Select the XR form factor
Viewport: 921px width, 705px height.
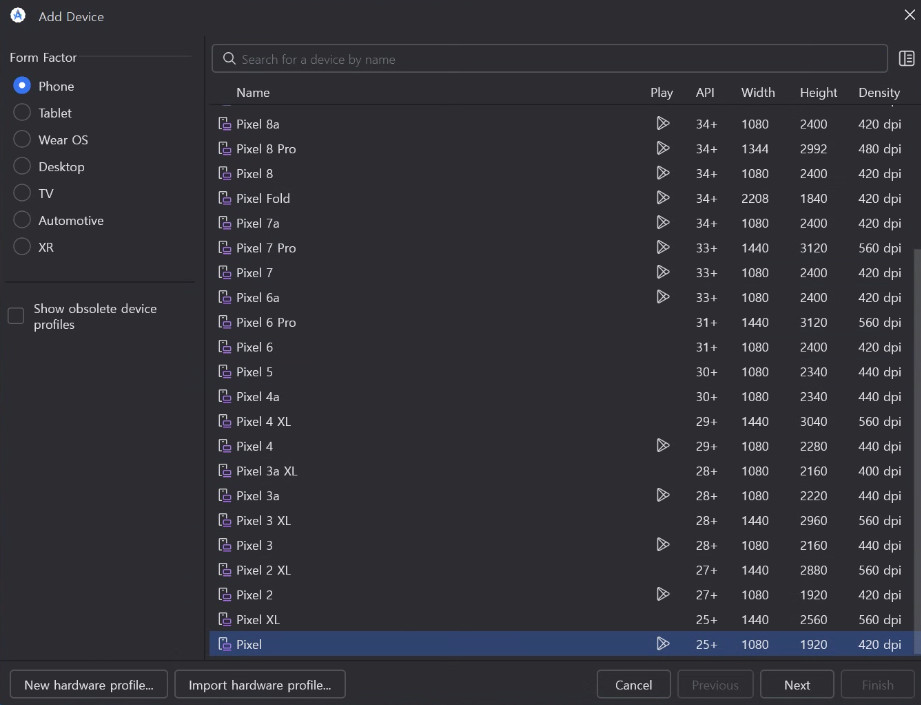click(22, 247)
